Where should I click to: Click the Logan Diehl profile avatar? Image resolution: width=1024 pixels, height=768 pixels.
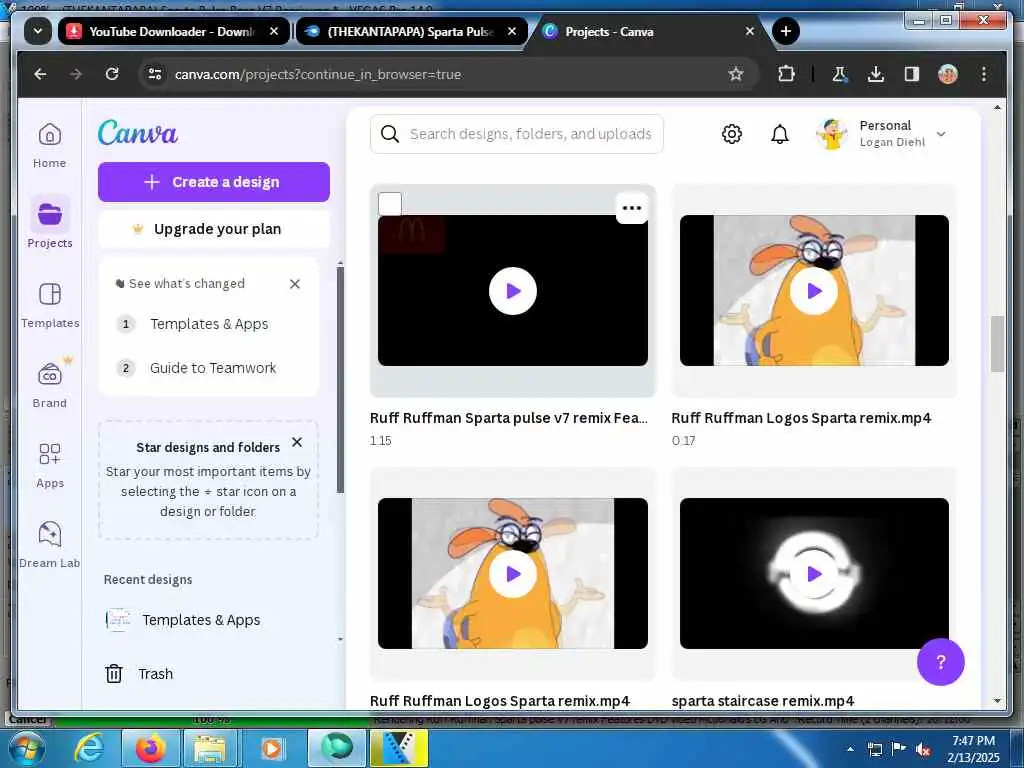click(831, 134)
